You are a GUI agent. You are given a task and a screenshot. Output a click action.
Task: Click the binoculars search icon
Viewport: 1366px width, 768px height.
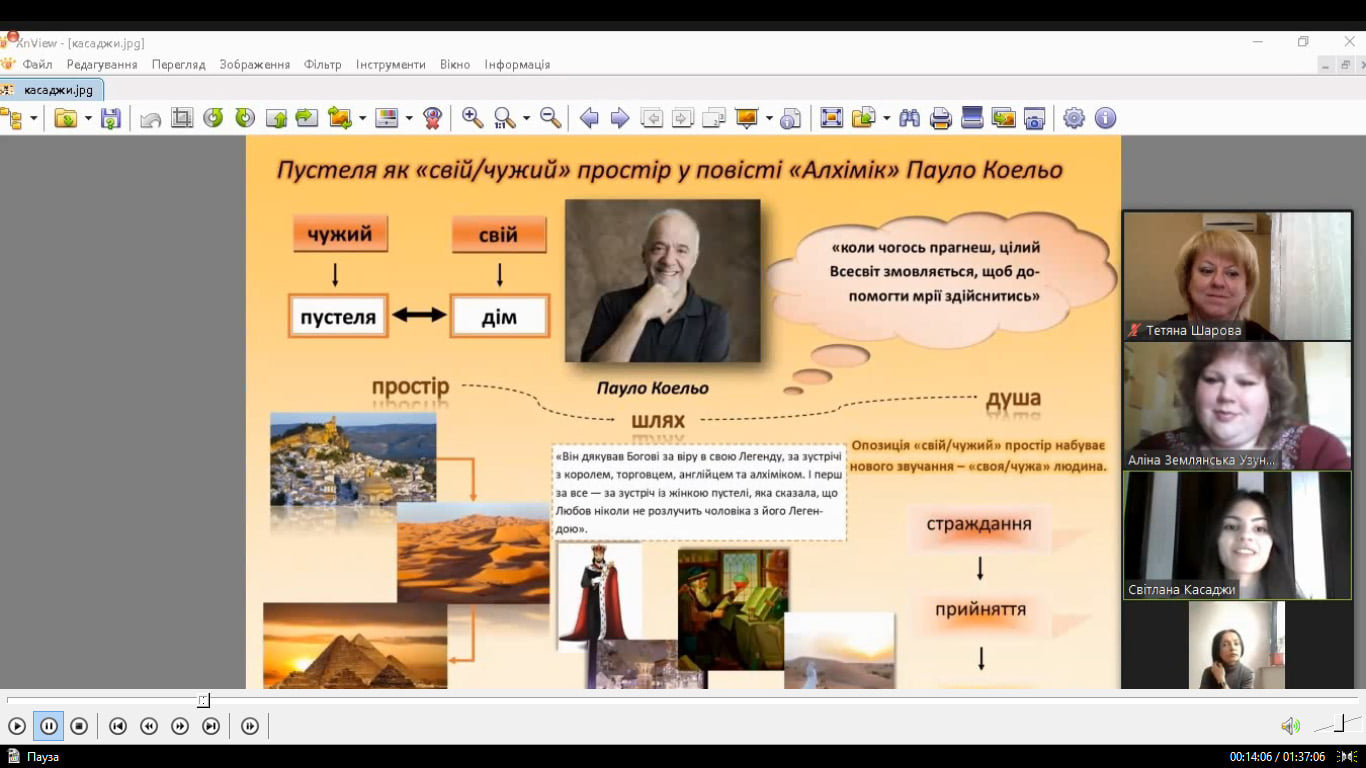[909, 118]
